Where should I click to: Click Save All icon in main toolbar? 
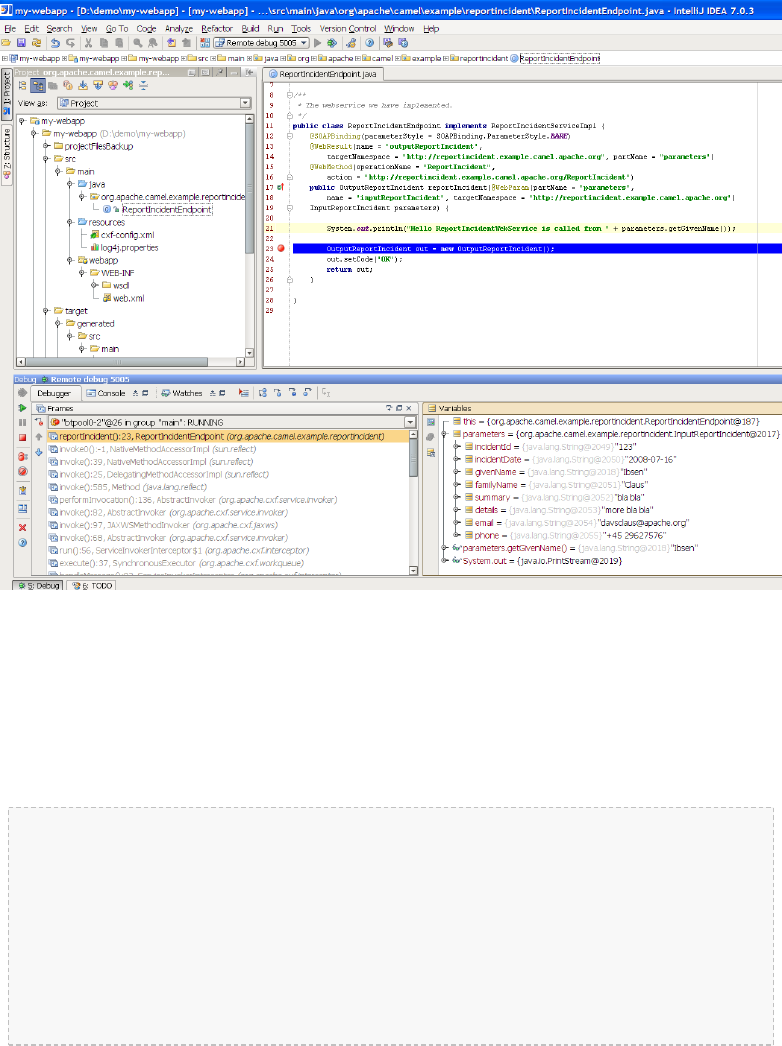[21, 43]
